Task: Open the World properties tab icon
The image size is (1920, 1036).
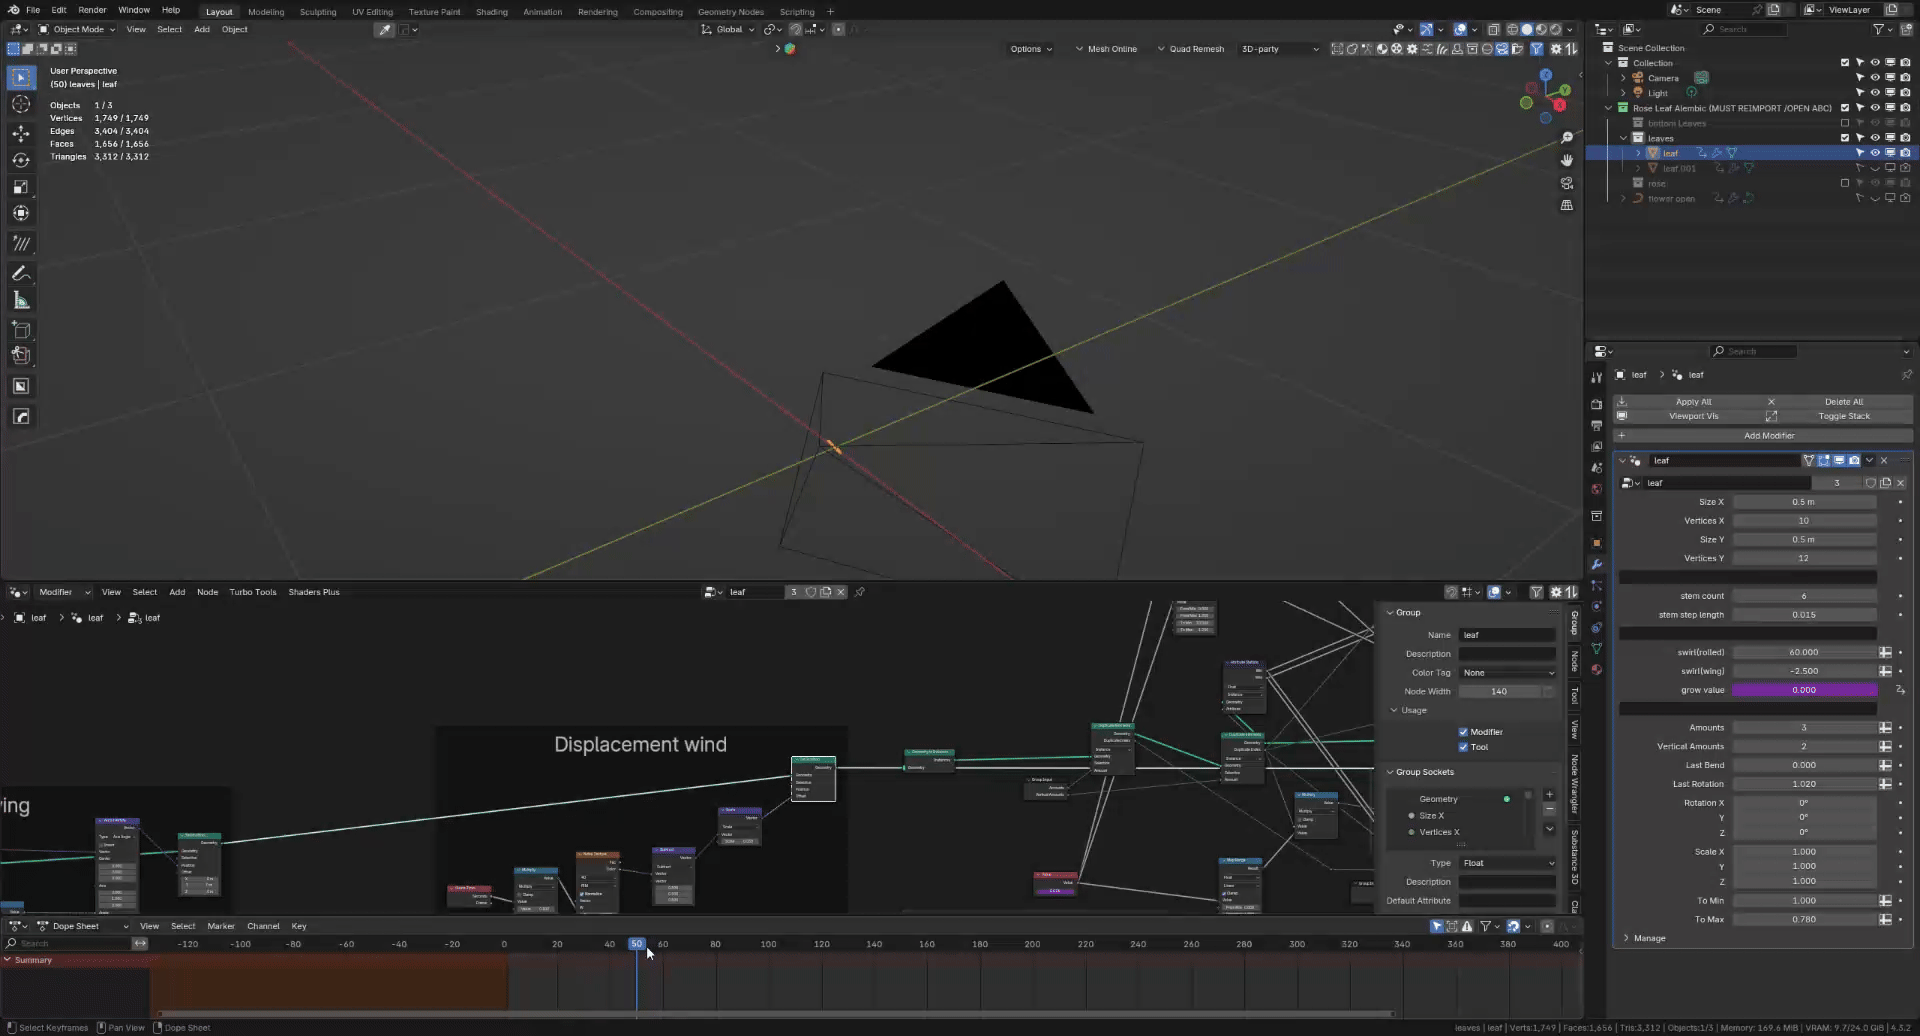Action: pyautogui.click(x=1596, y=489)
